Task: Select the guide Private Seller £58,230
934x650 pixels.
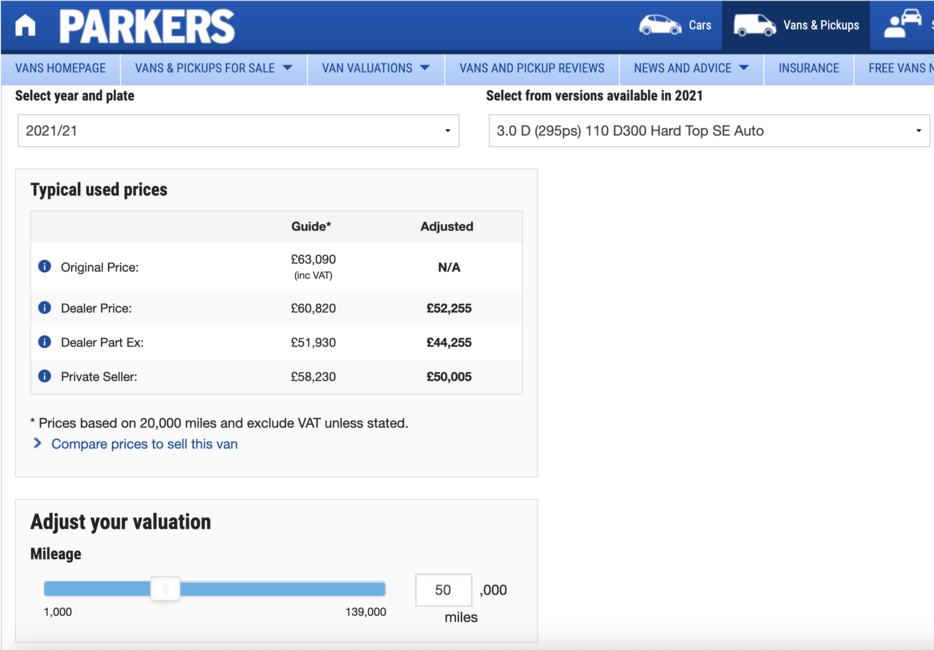Action: 313,377
